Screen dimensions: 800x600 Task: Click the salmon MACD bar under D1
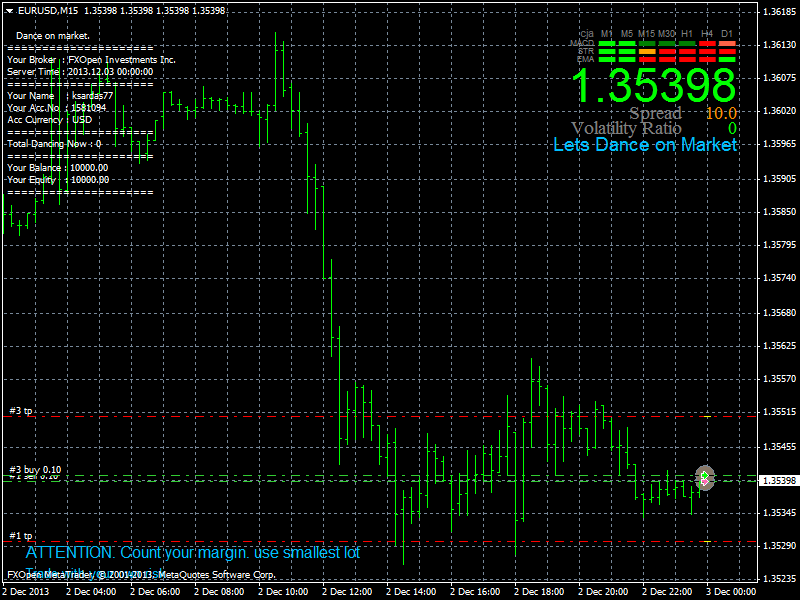click(727, 43)
